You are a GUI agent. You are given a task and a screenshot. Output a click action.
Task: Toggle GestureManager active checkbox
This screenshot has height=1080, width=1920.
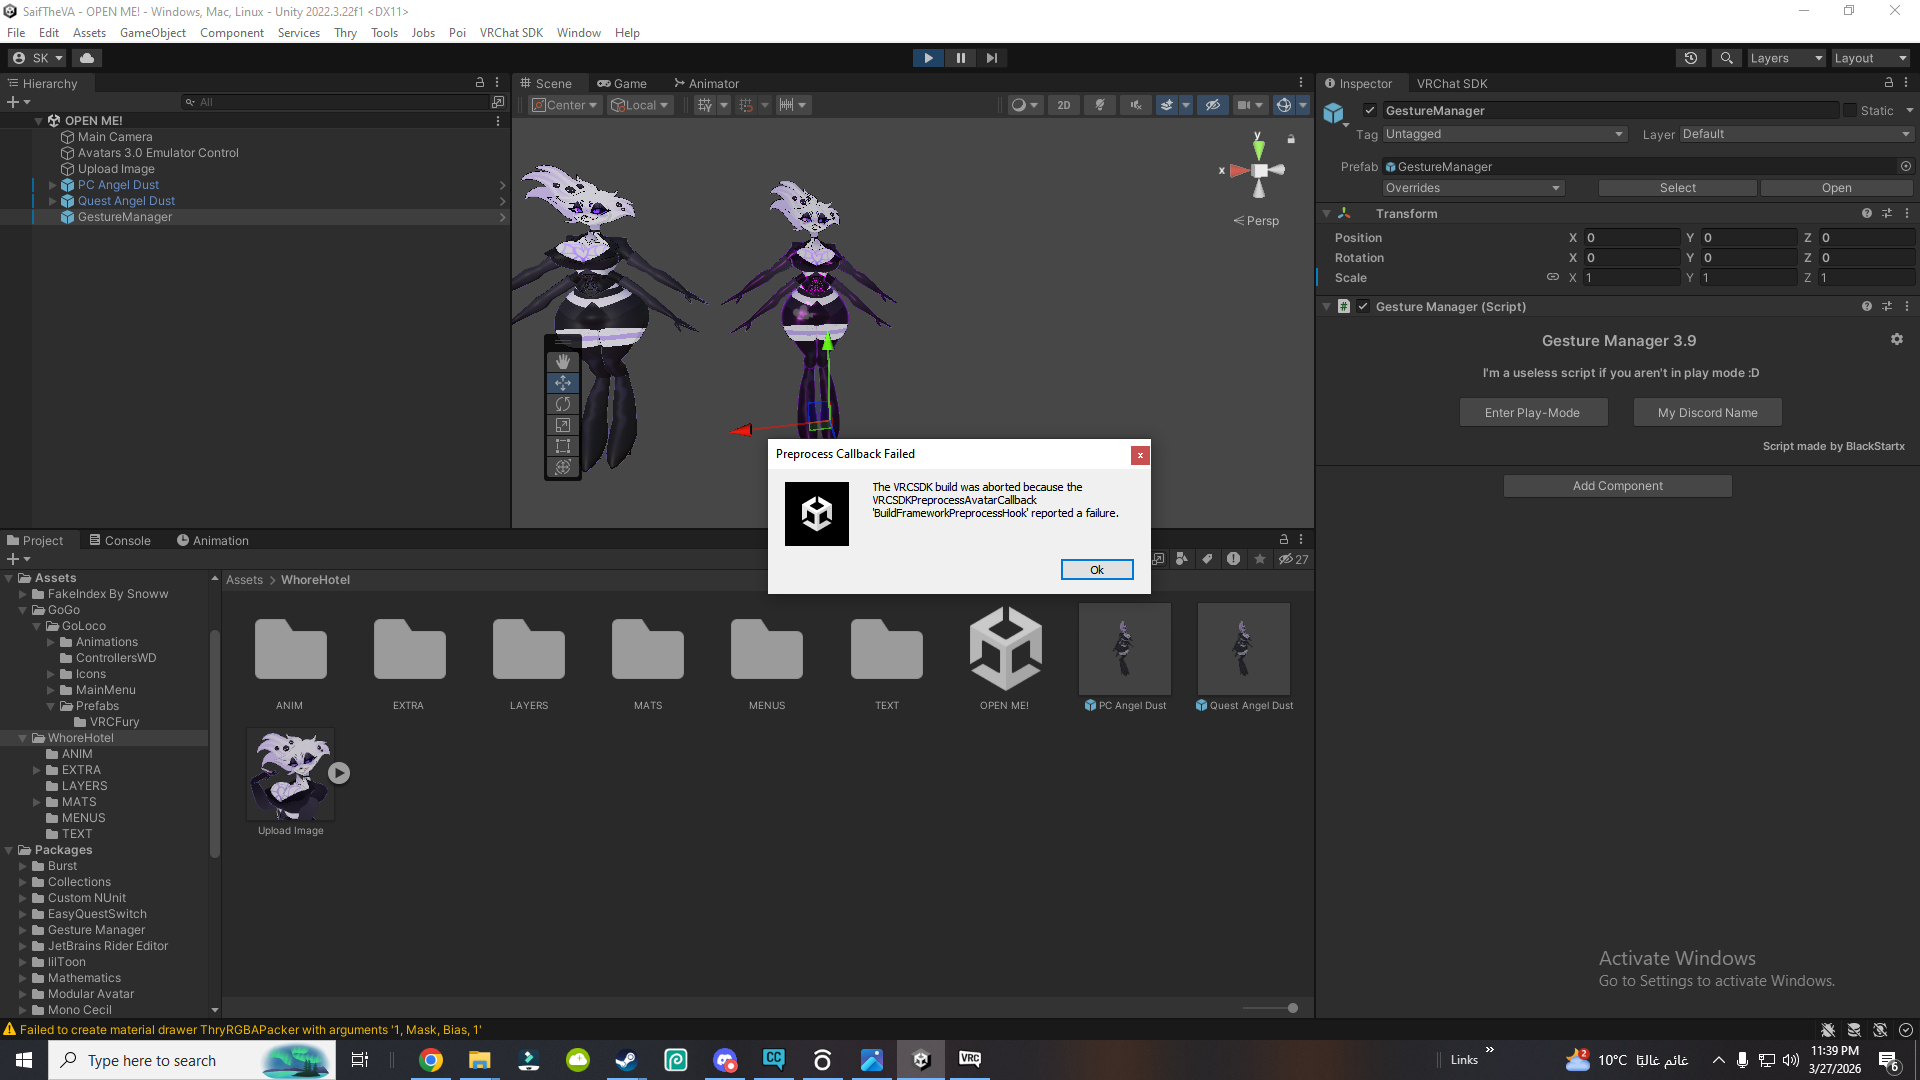(x=1370, y=110)
